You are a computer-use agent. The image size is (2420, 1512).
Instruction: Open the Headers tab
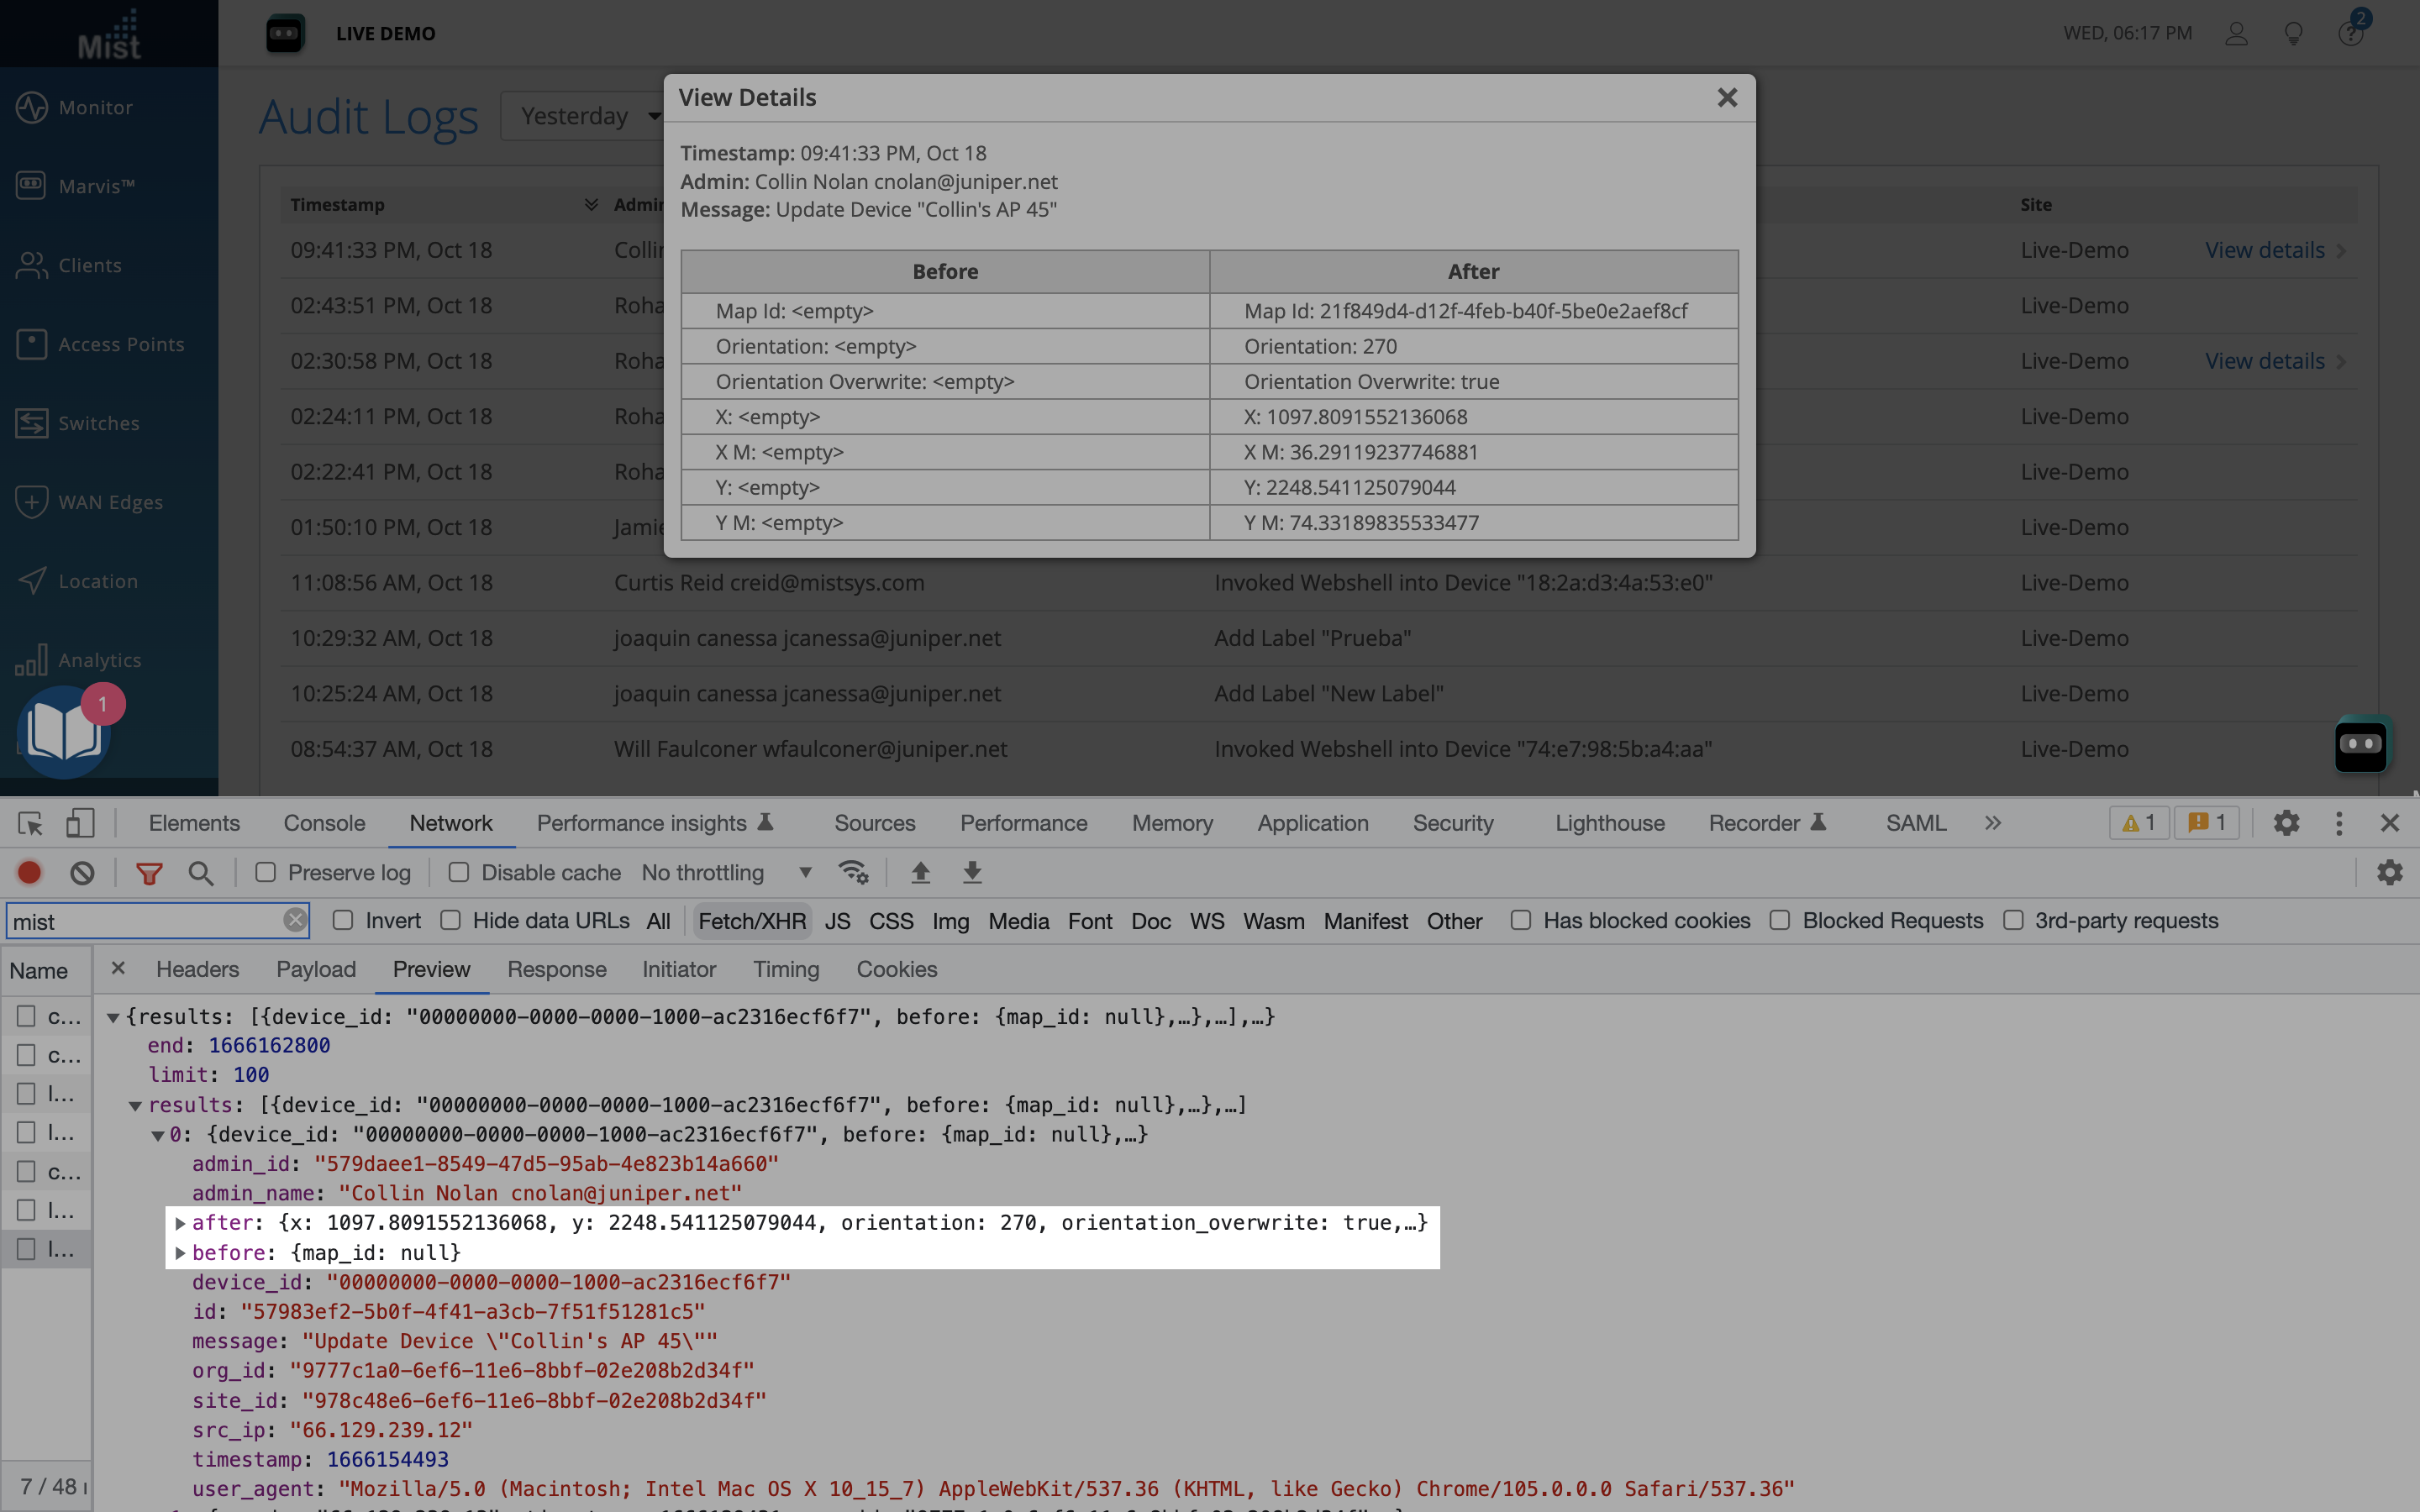click(197, 969)
